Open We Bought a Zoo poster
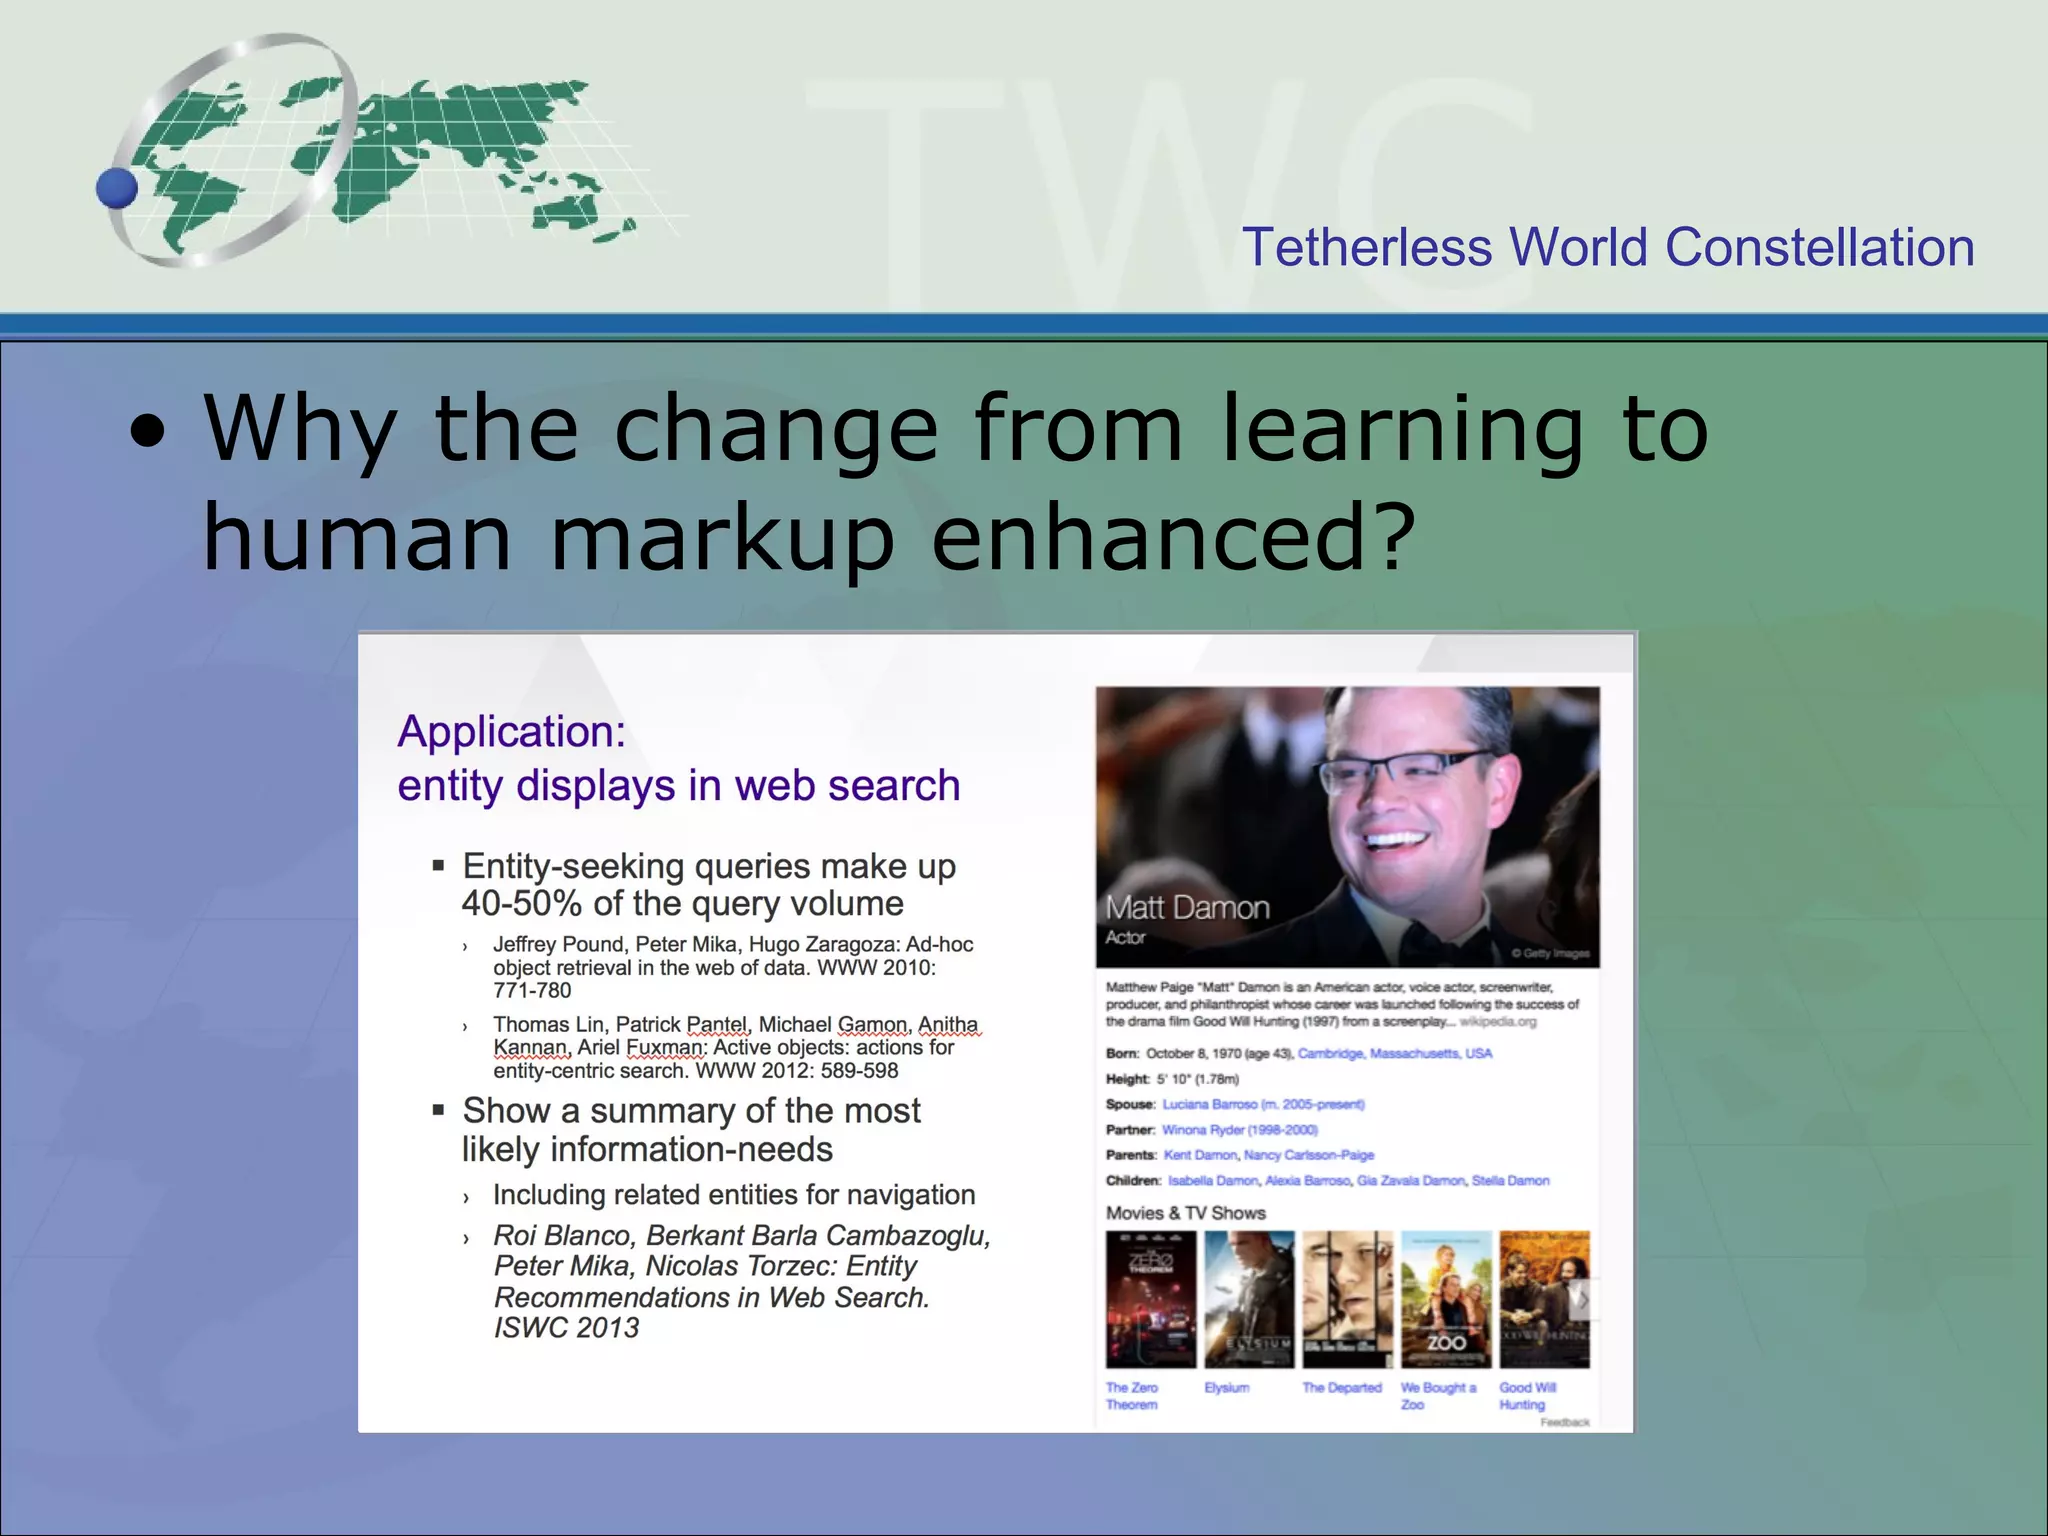Screen dimensions: 2048x1536 (1445, 1298)
